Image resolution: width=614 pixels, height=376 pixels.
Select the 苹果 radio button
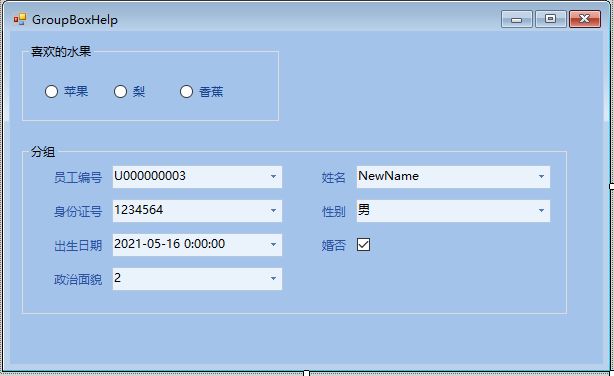pos(51,92)
